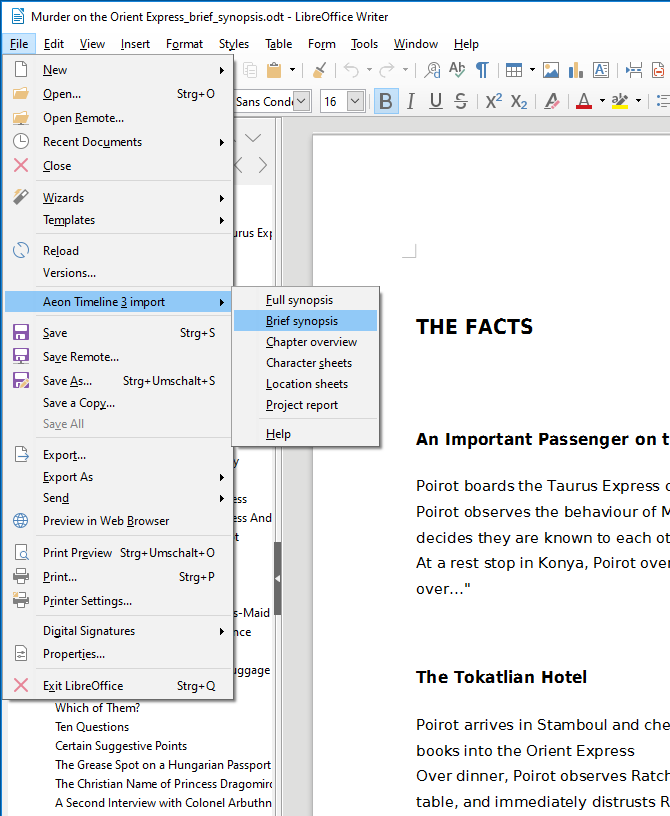Click the Redo arrow icon
The width and height of the screenshot is (670, 816).
387,70
